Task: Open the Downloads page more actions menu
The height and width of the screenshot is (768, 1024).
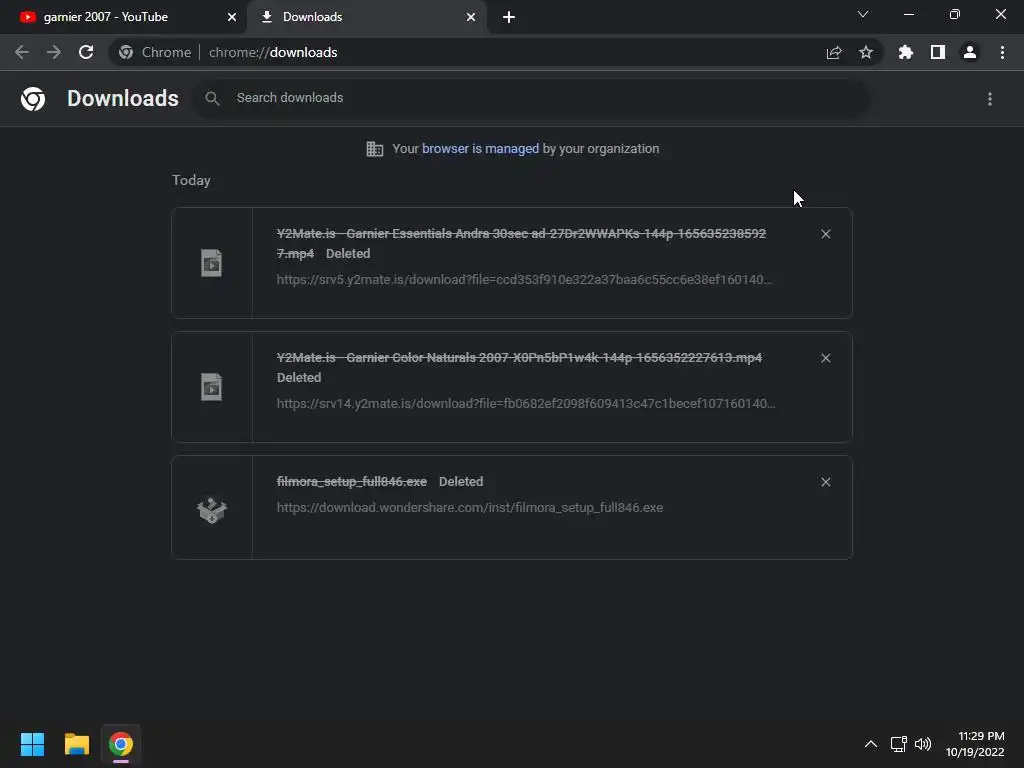Action: 990,99
